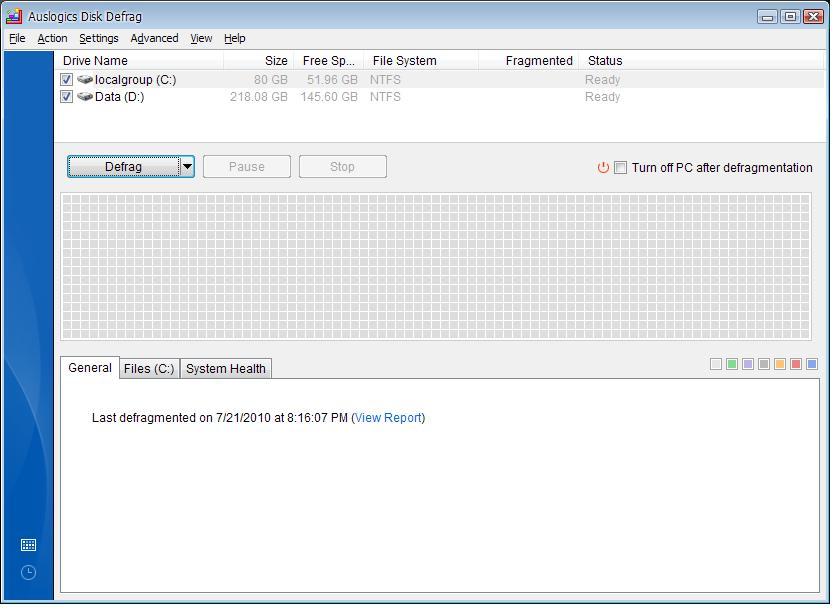Click the Ready status of localgroup (C:)
The height and width of the screenshot is (612, 834).
(603, 80)
